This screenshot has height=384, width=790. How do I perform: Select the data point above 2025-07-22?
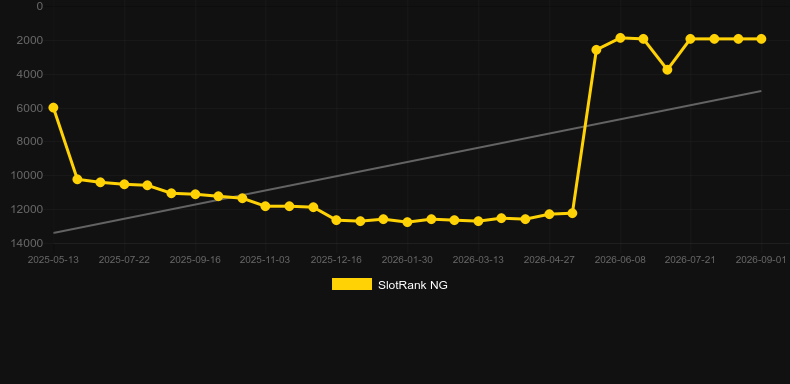pos(124,184)
